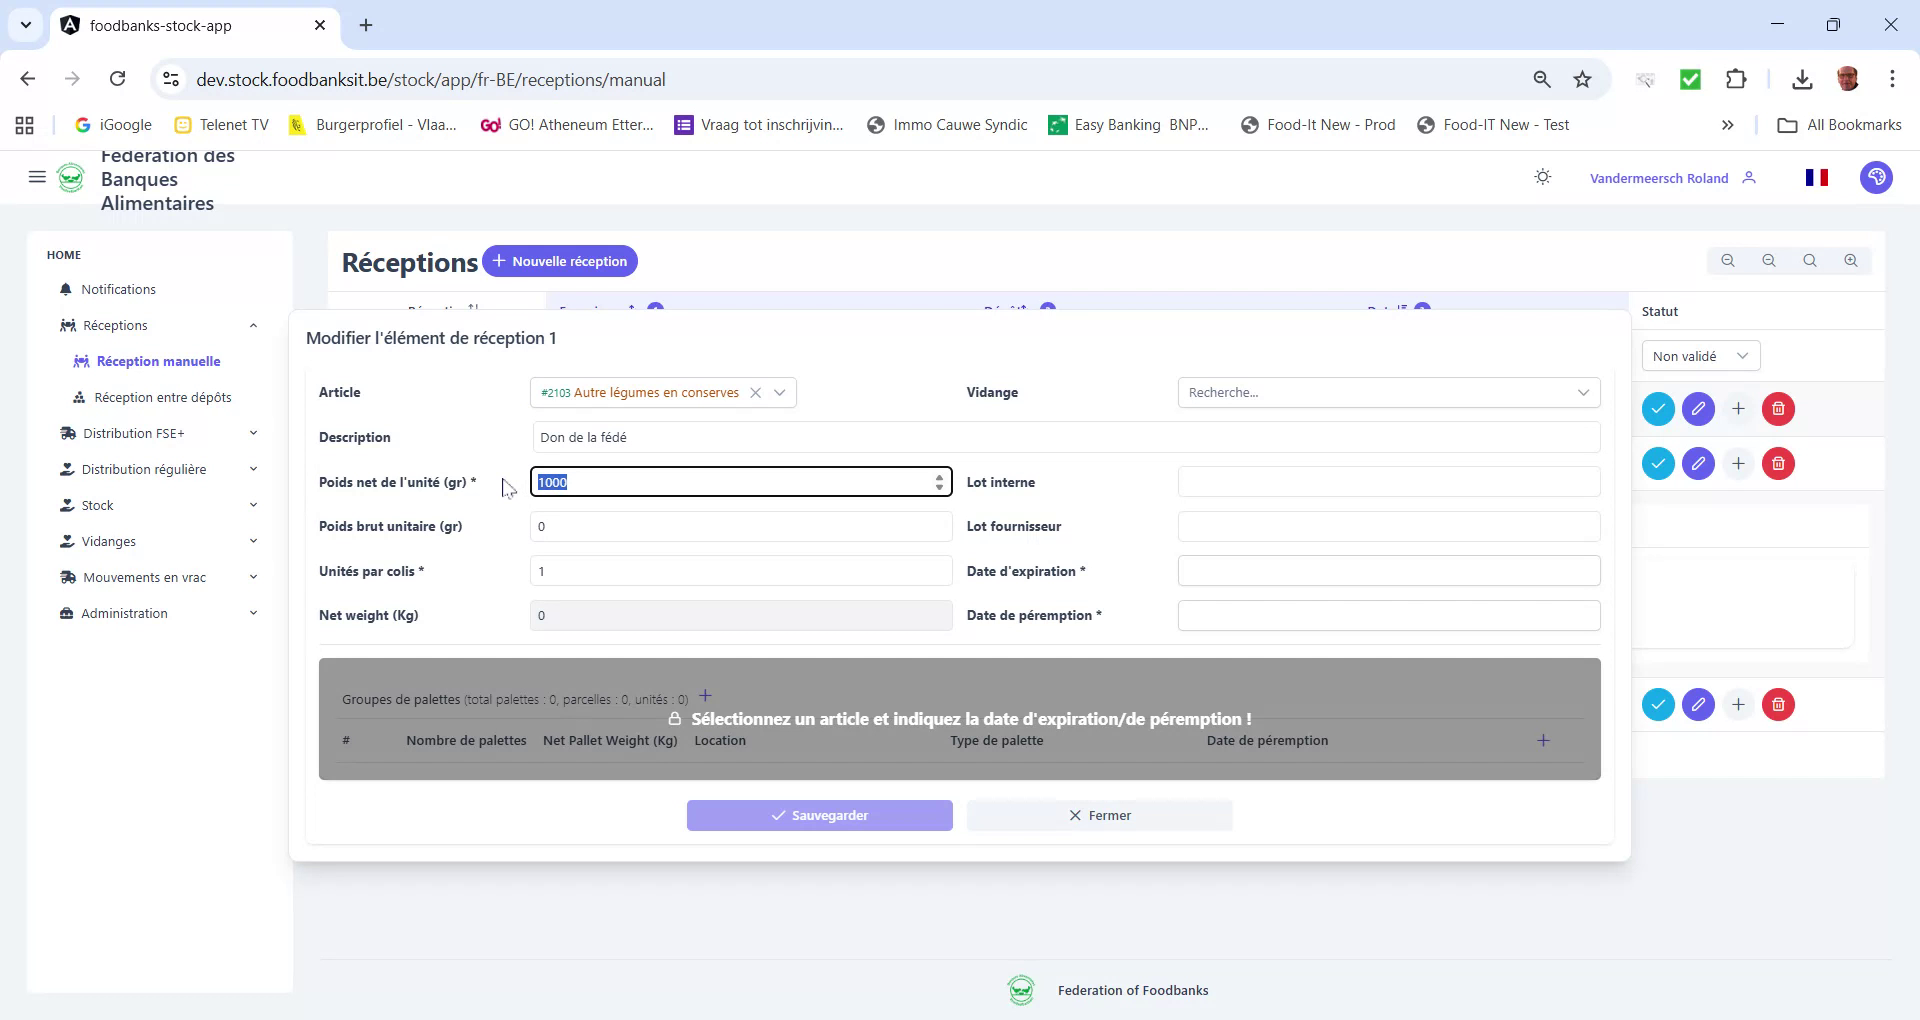Open the Article dropdown chevron
The width and height of the screenshot is (1920, 1020).
[x=780, y=393]
